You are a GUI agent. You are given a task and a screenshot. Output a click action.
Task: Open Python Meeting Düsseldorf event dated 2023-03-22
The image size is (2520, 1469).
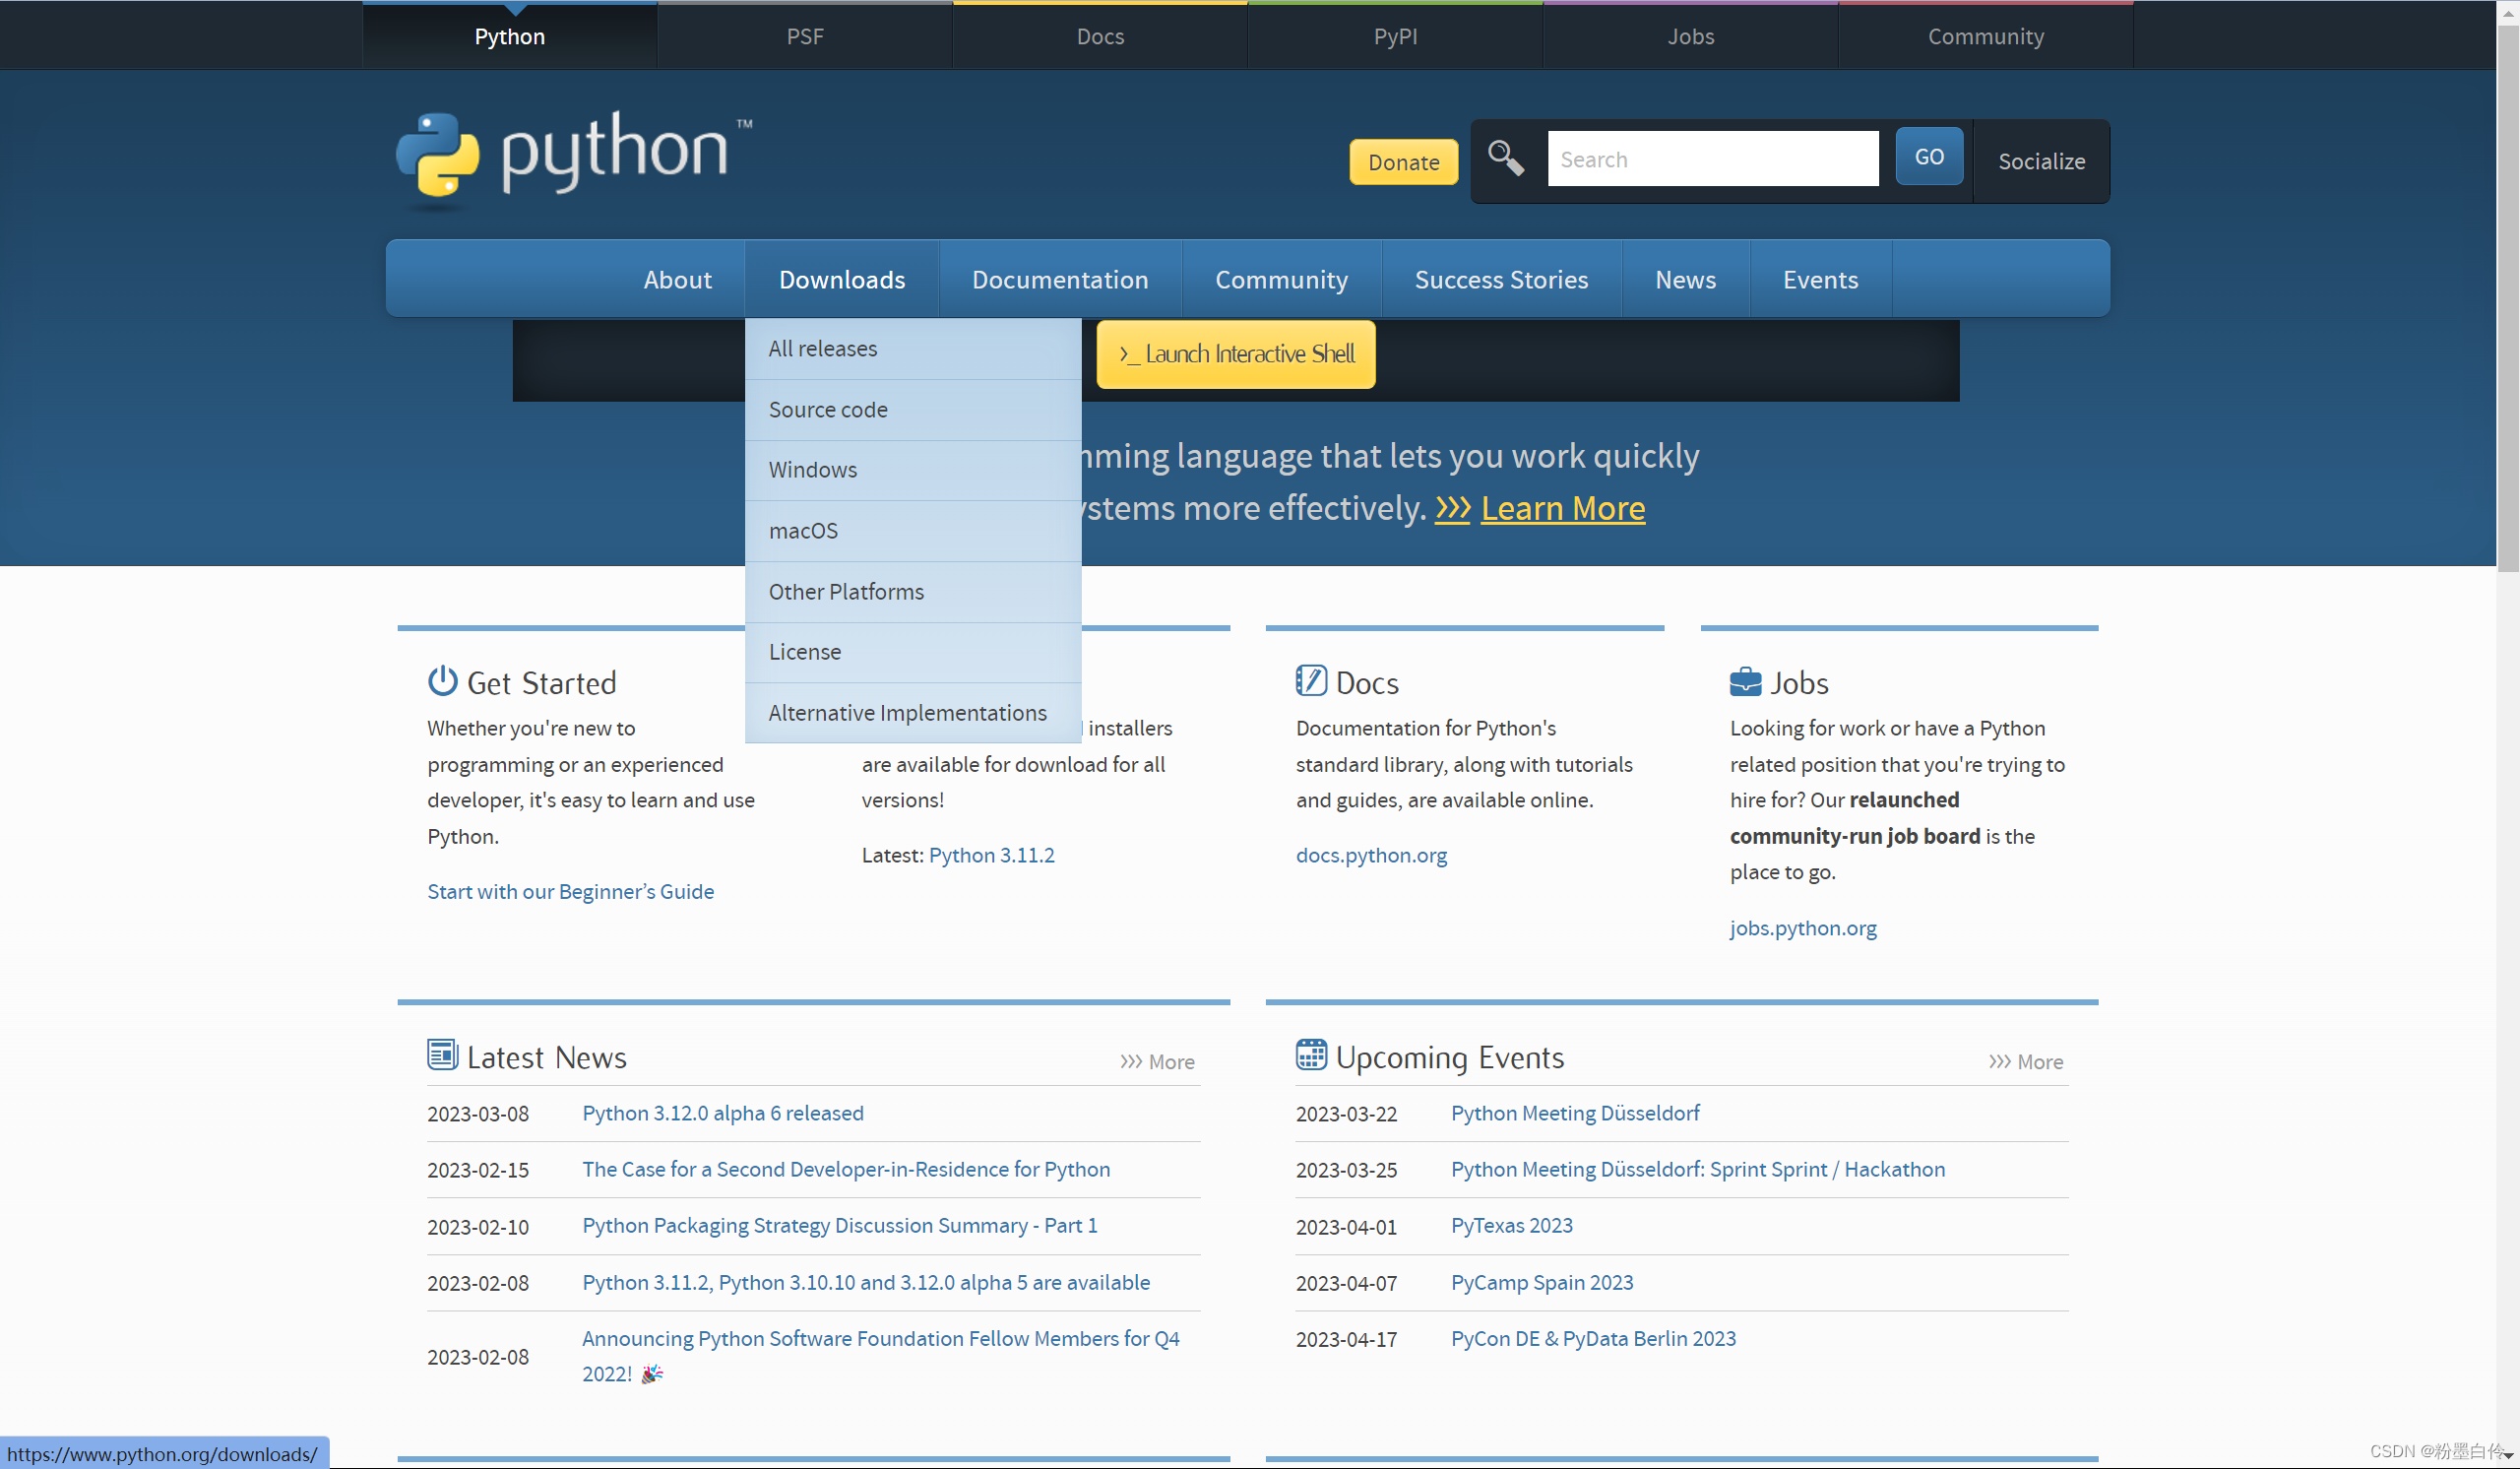click(x=1575, y=1113)
